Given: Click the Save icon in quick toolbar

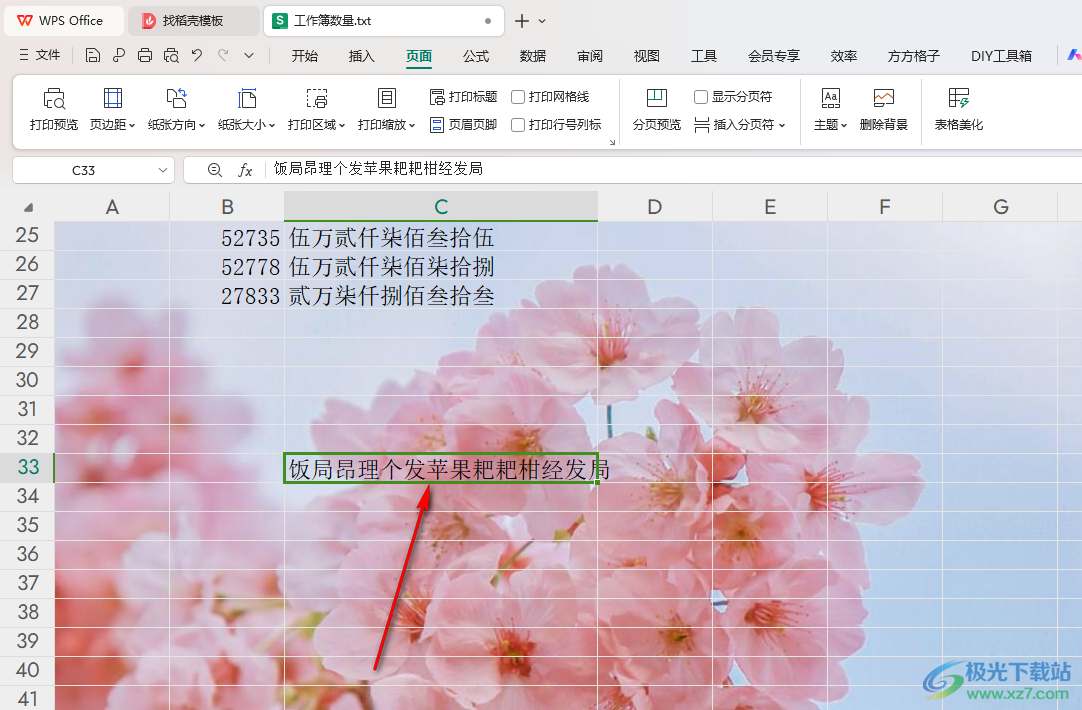Looking at the screenshot, I should [x=92, y=55].
